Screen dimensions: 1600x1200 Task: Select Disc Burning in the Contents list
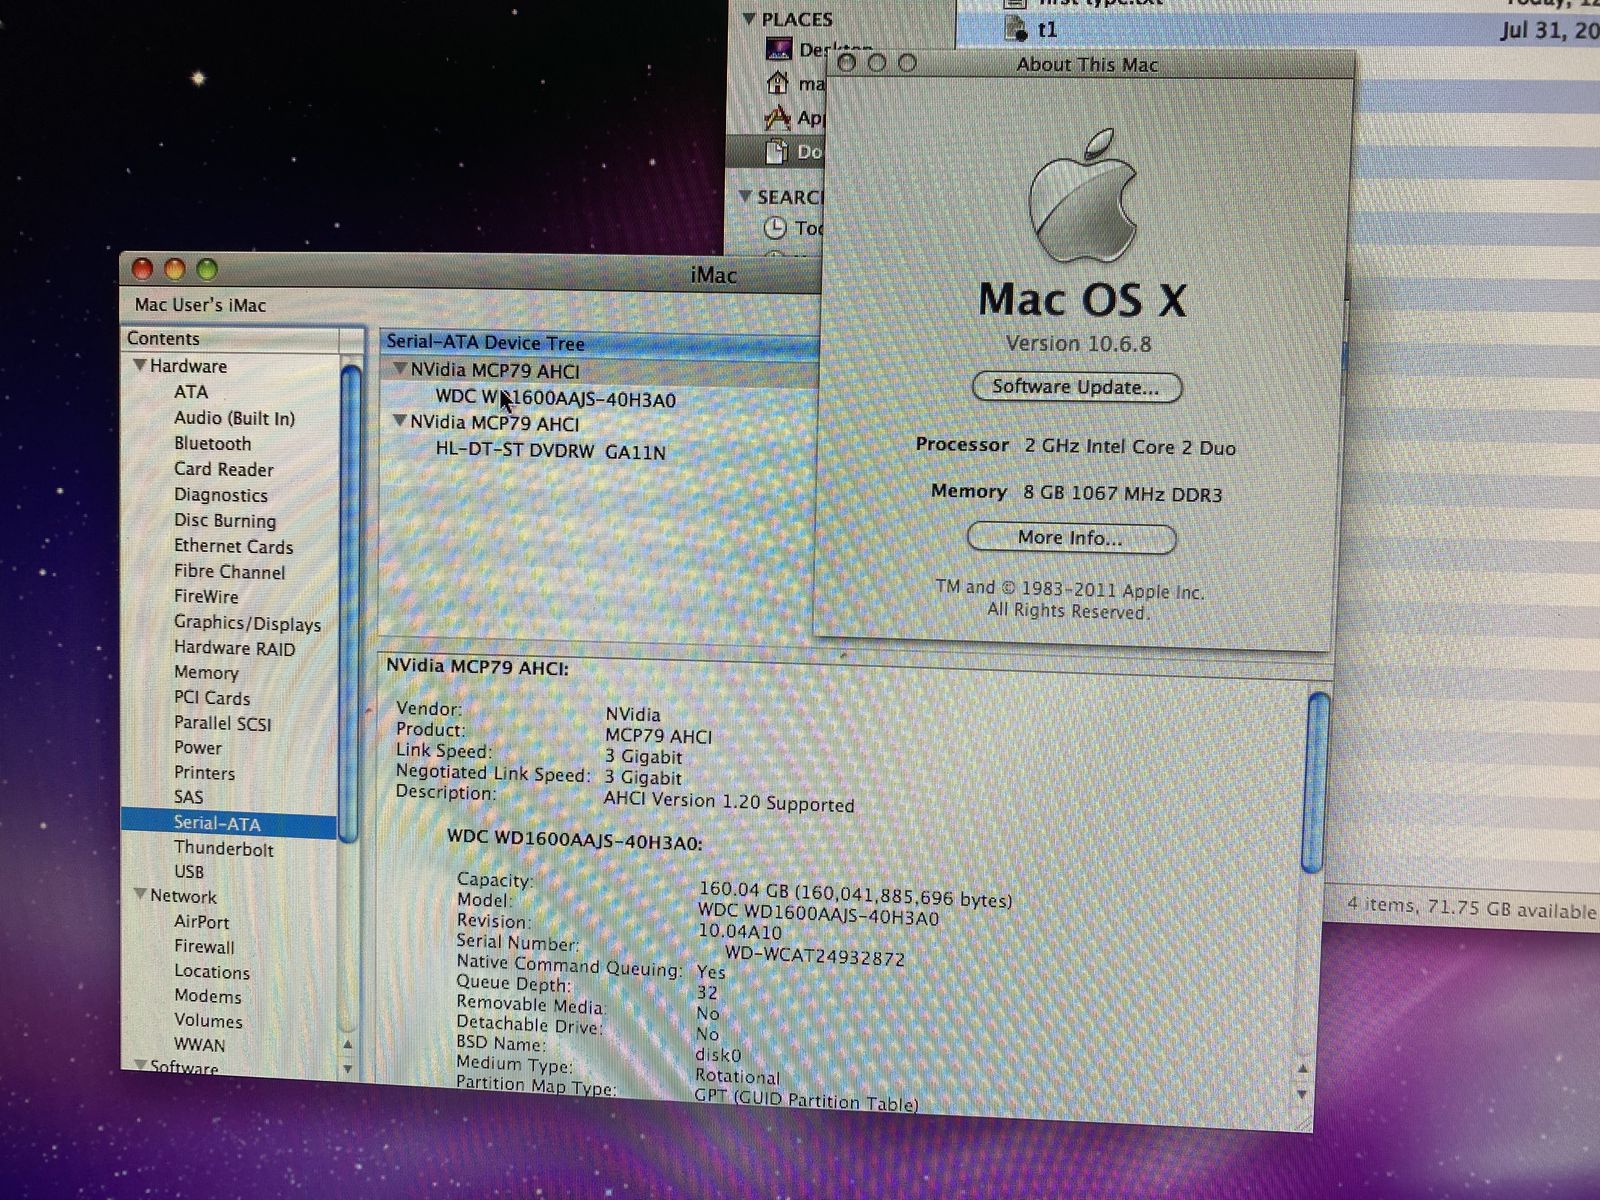224,520
